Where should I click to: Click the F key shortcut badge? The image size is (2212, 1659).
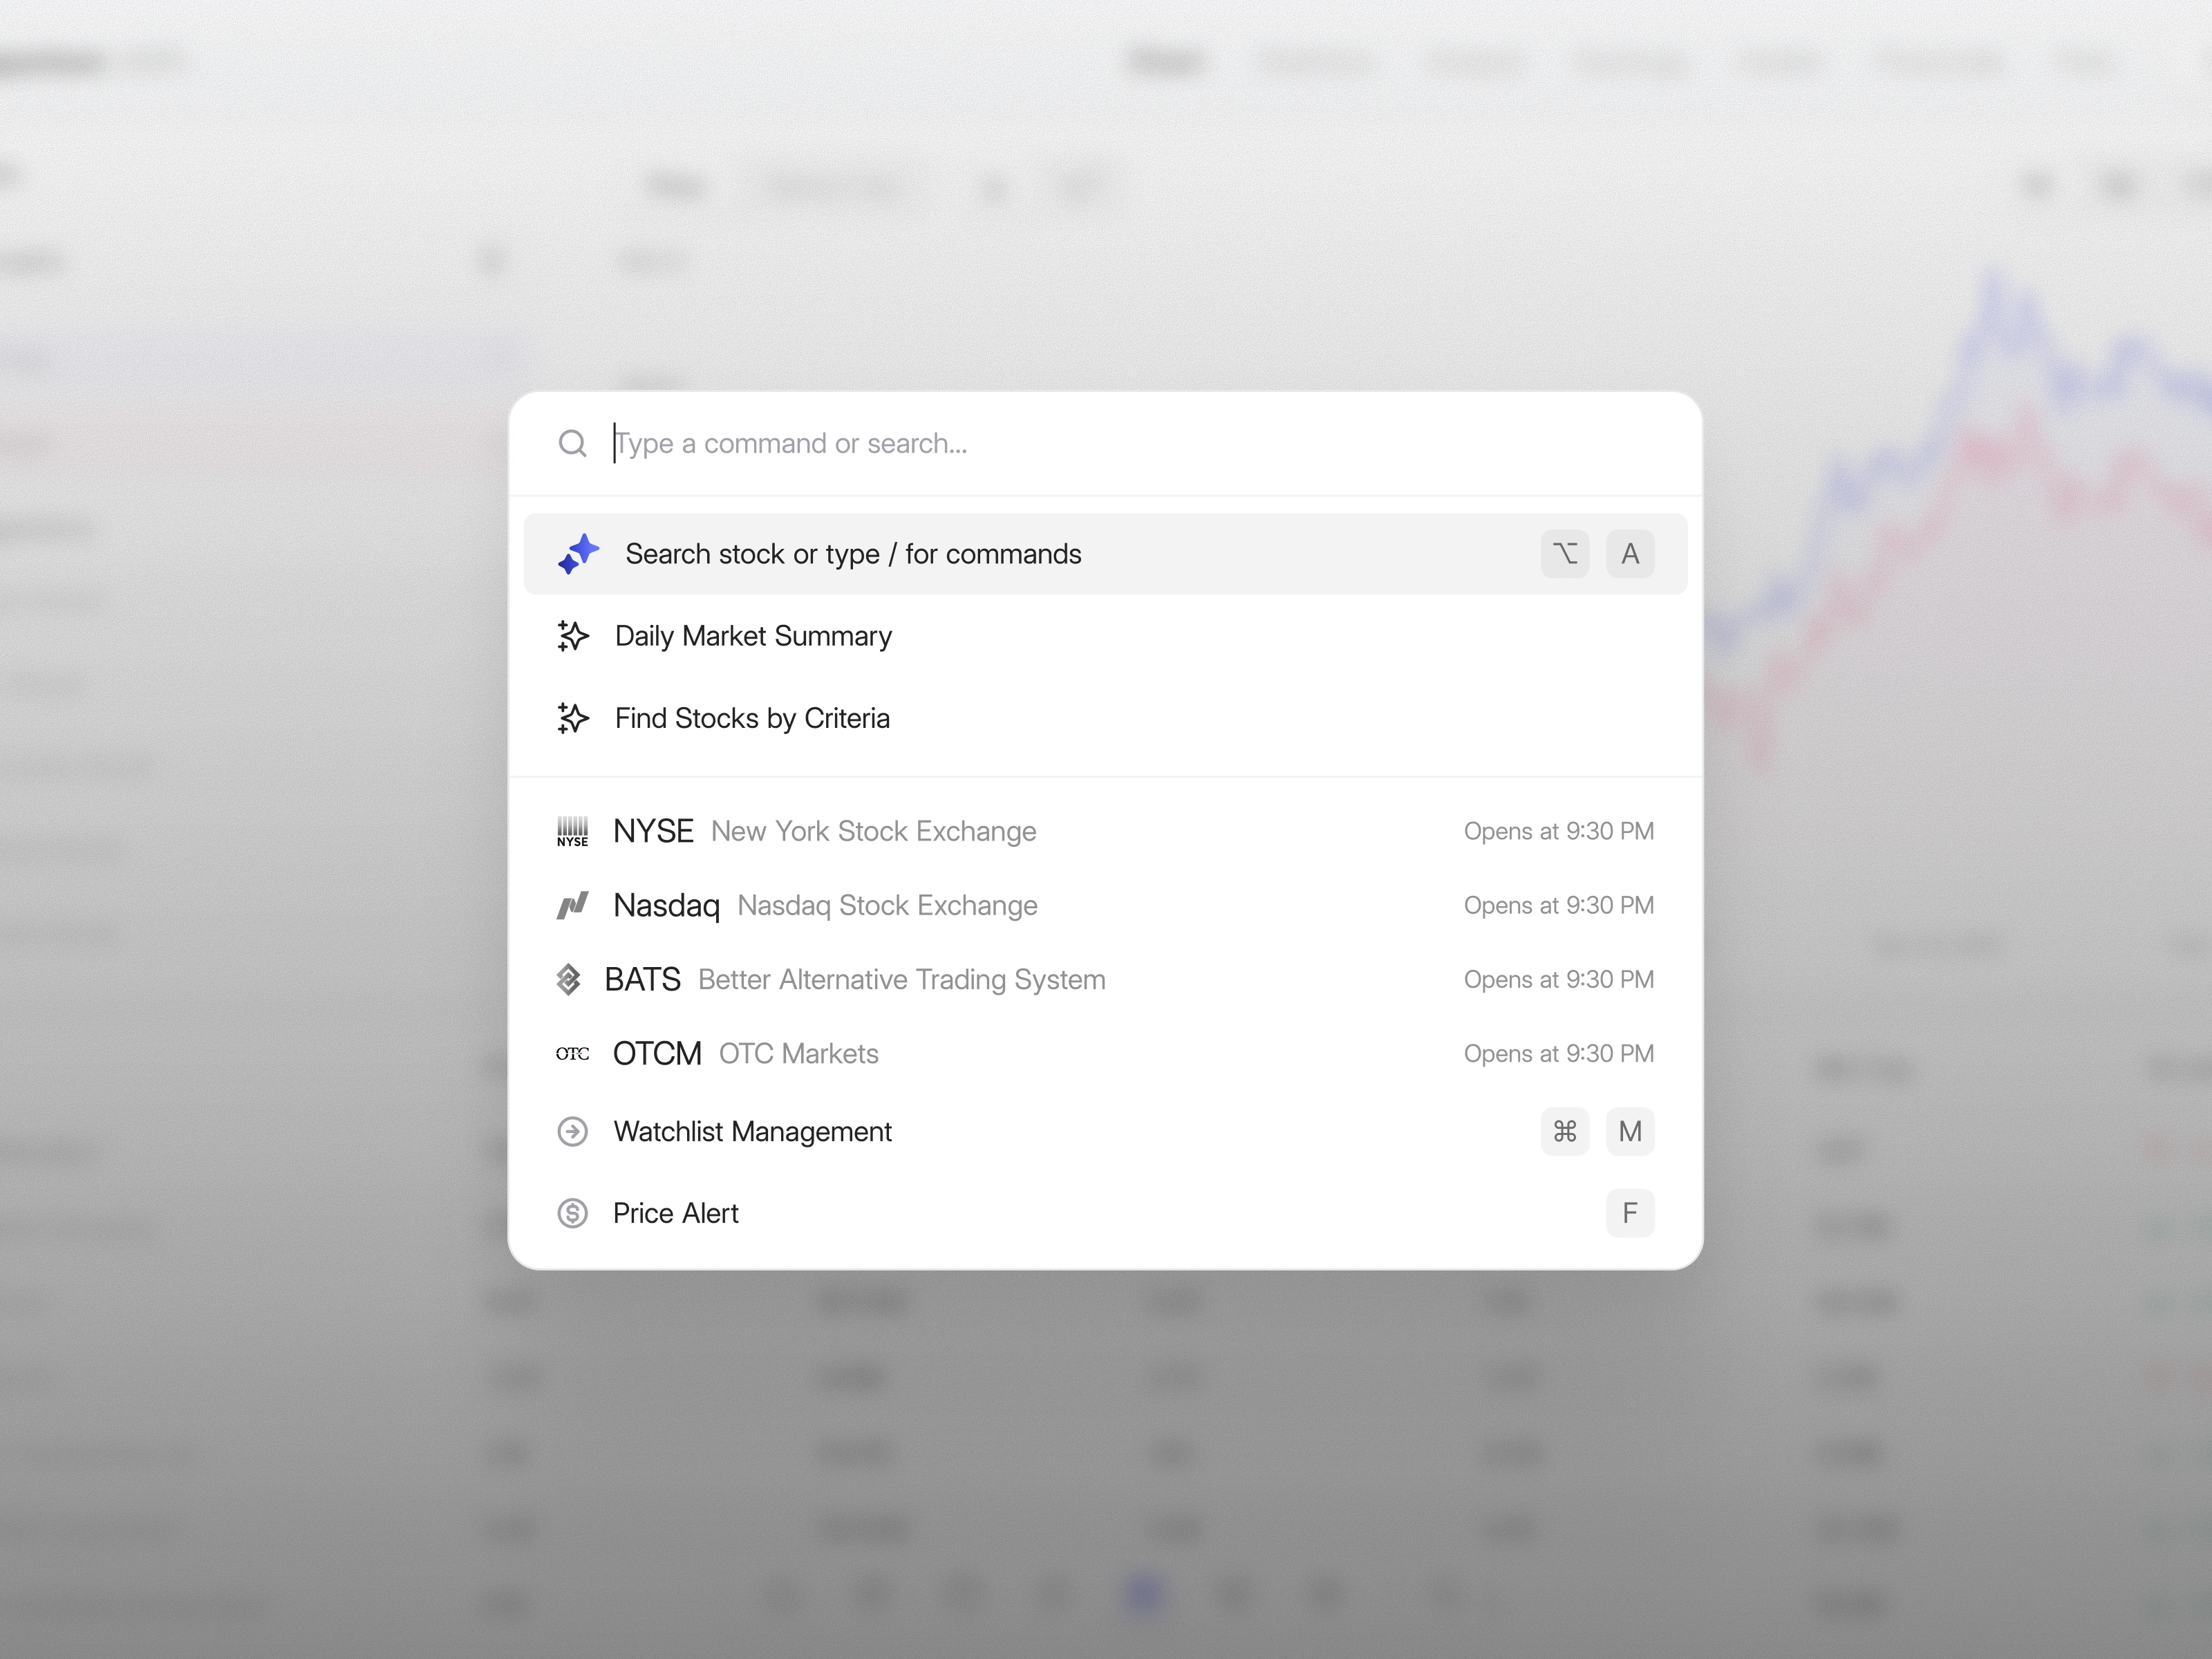(x=1630, y=1213)
